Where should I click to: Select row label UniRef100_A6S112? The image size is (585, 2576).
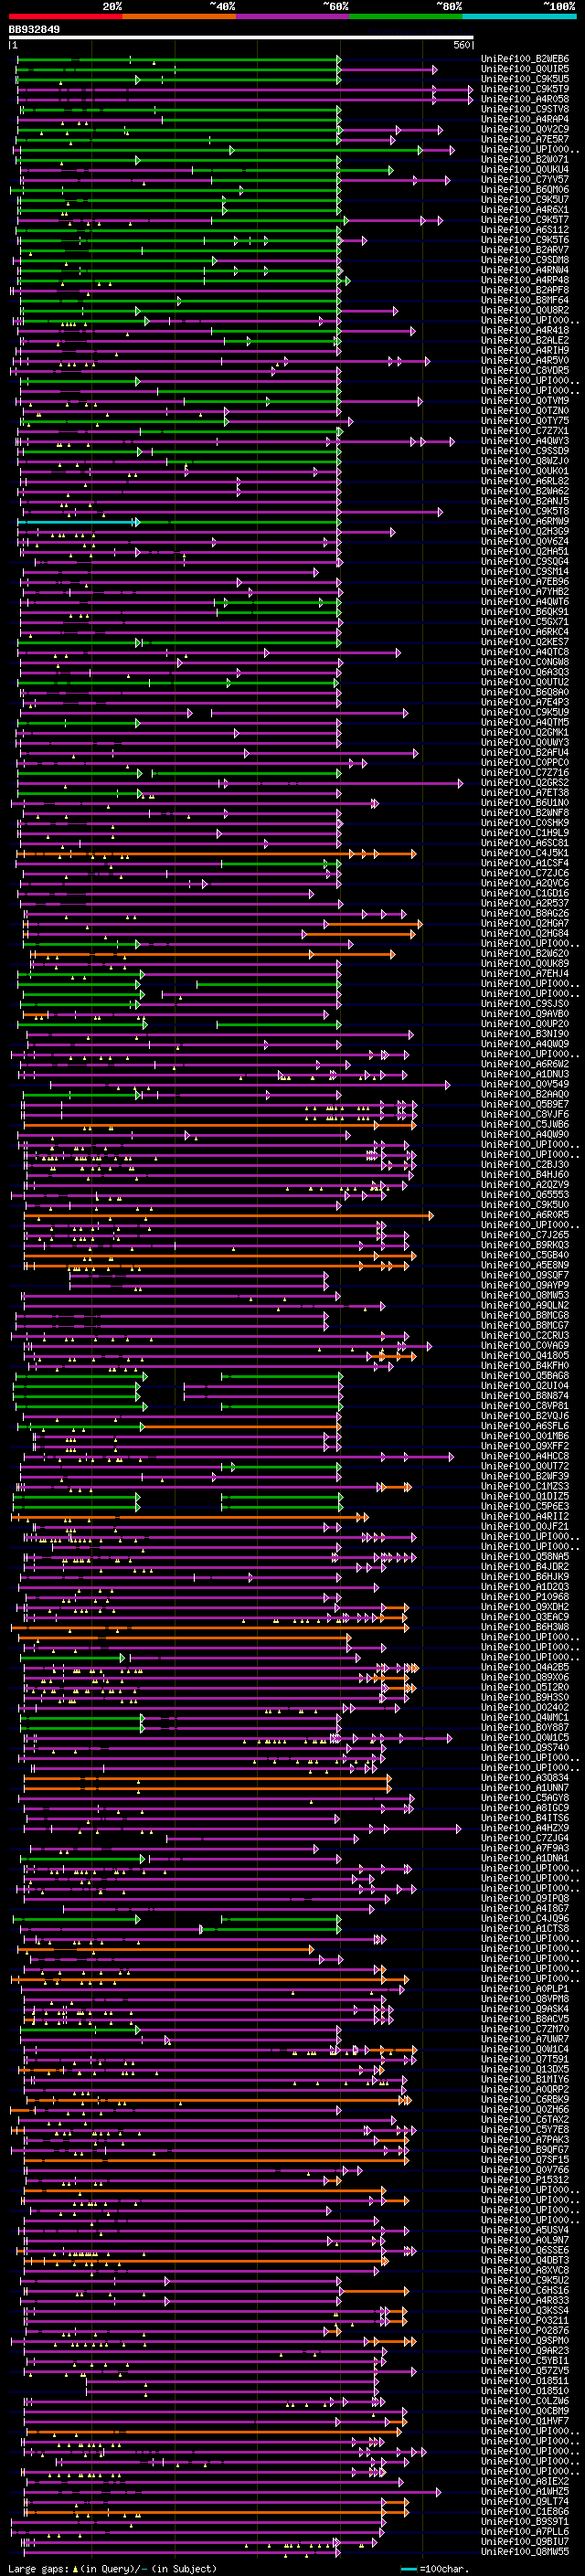click(525, 230)
